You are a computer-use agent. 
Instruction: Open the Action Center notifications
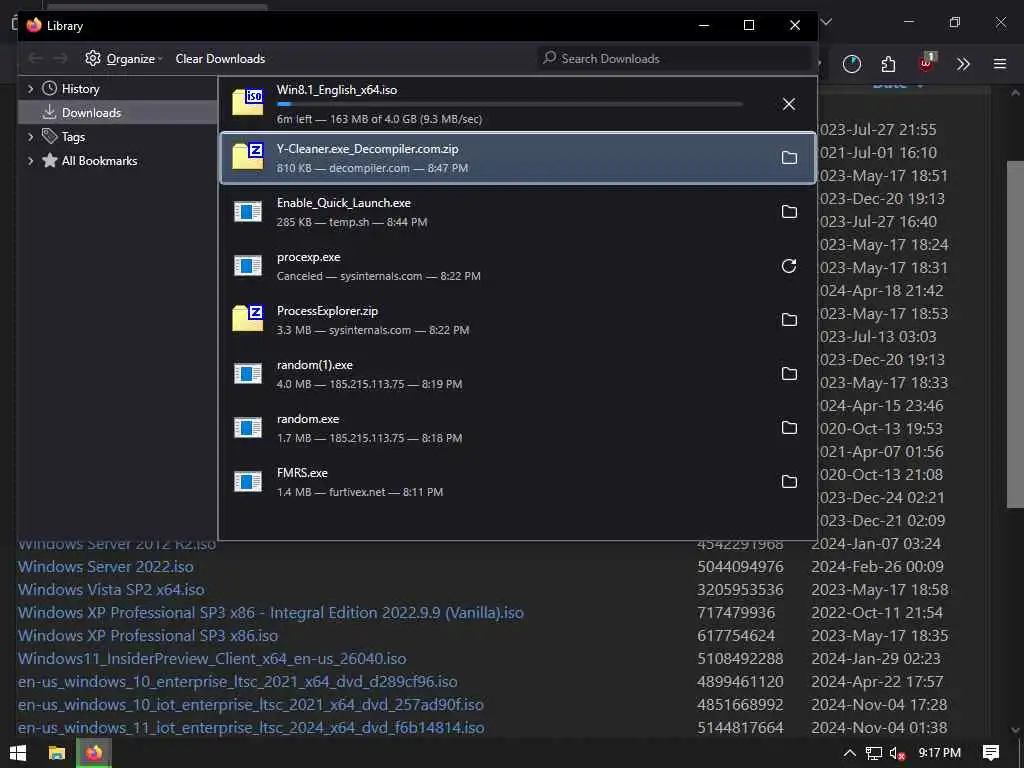point(991,753)
